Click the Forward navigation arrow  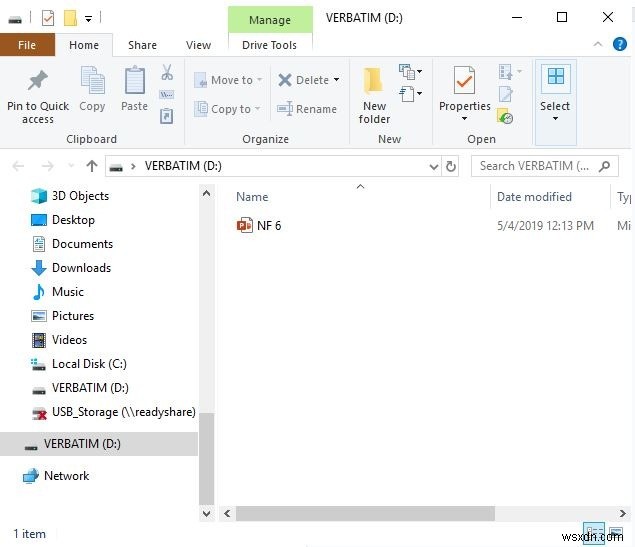48,166
